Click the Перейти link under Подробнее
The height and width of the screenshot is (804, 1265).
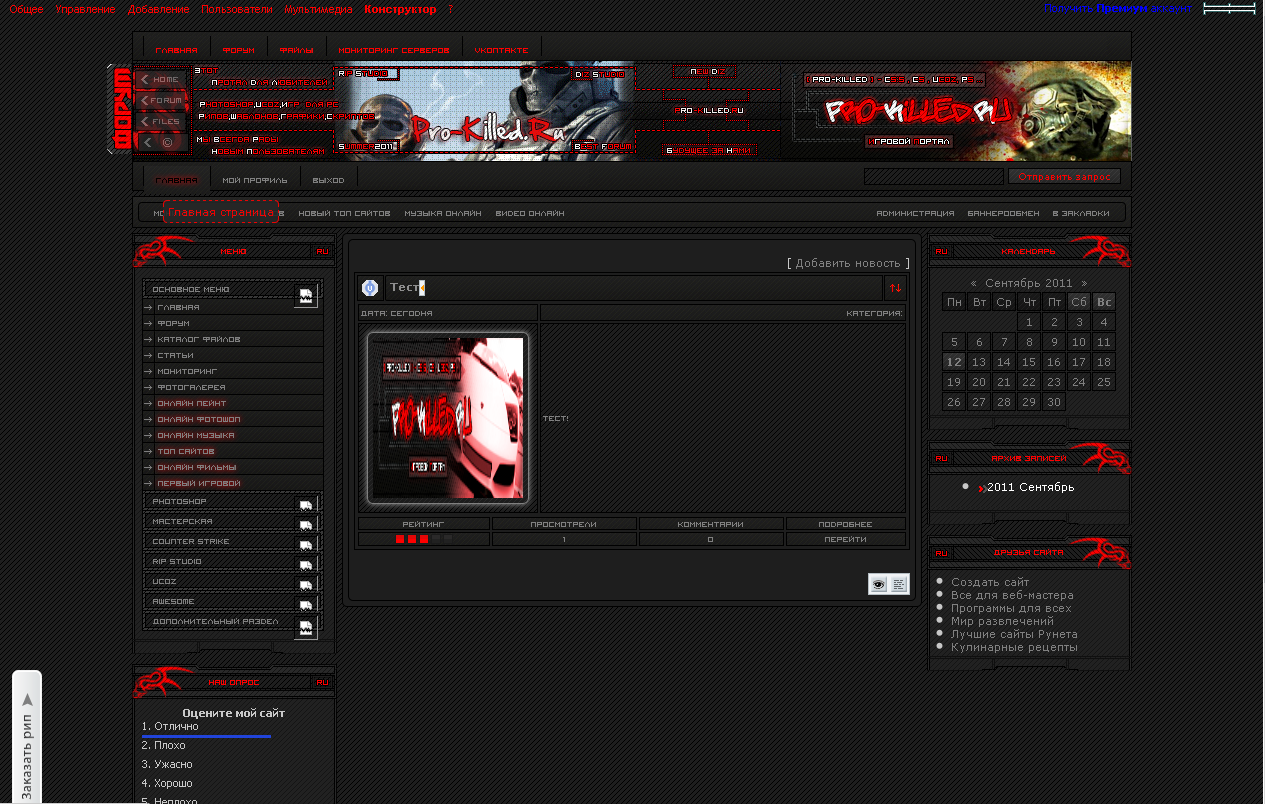(x=845, y=539)
